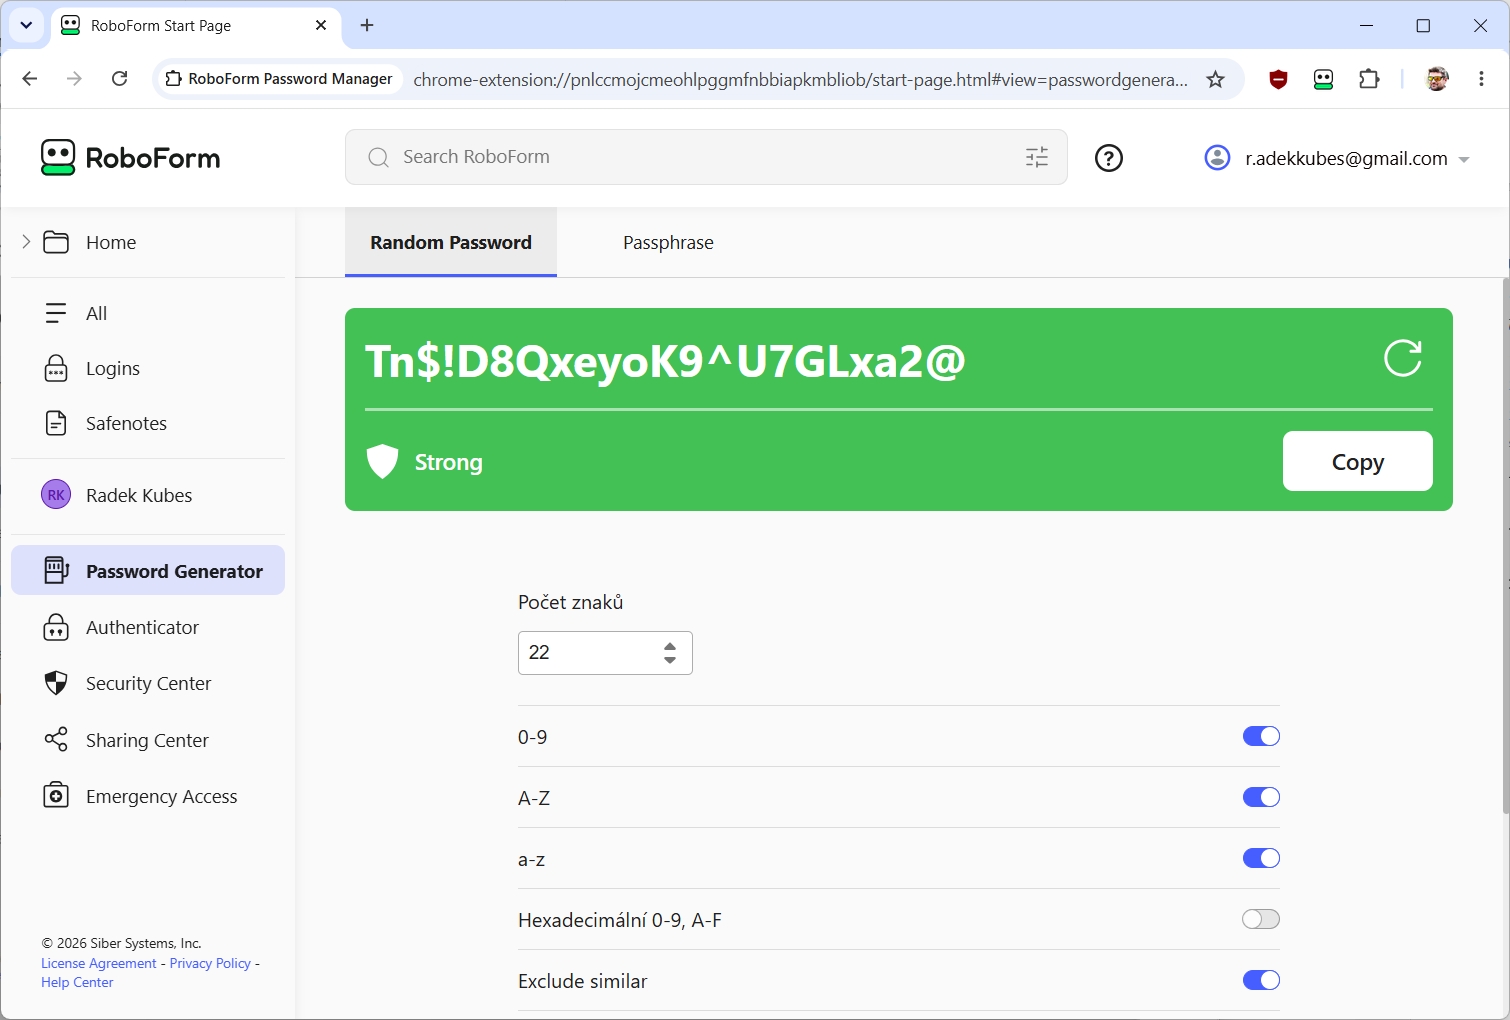
Task: Open Password Generator in the sidebar
Action: tap(148, 571)
